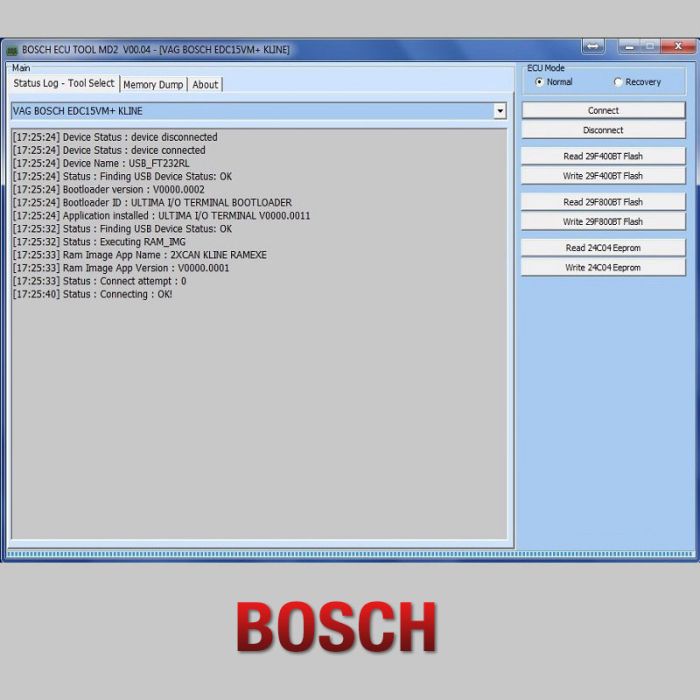700x700 pixels.
Task: Click the Connect button
Action: pos(603,110)
